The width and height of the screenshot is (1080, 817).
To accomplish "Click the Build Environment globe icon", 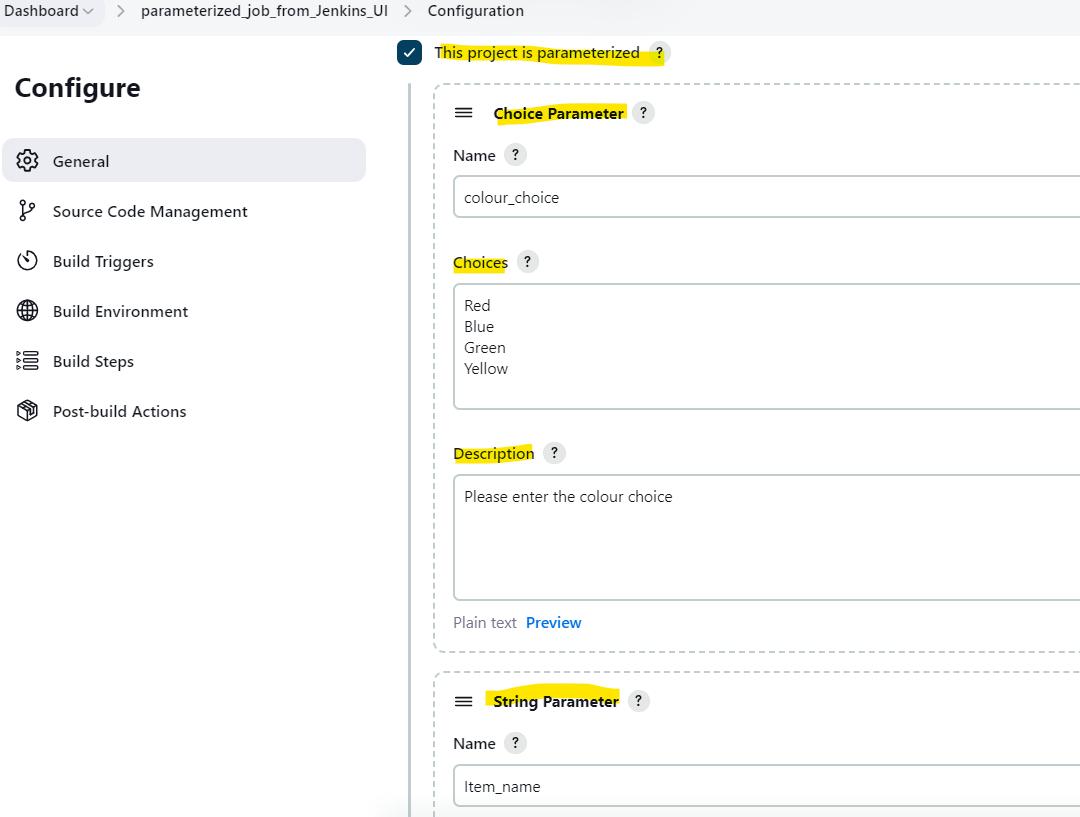I will point(28,311).
